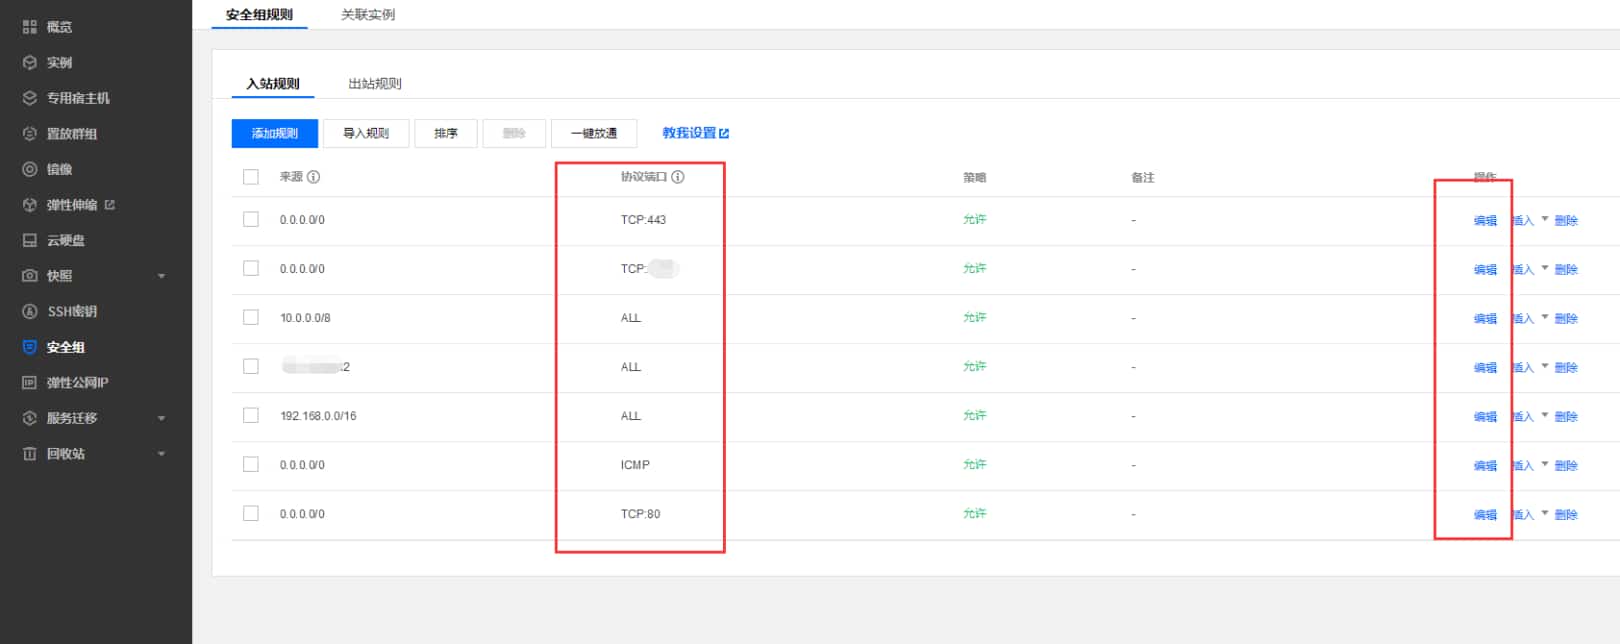
Task: Expand the 快照 submenu arrow
Action: pos(161,277)
